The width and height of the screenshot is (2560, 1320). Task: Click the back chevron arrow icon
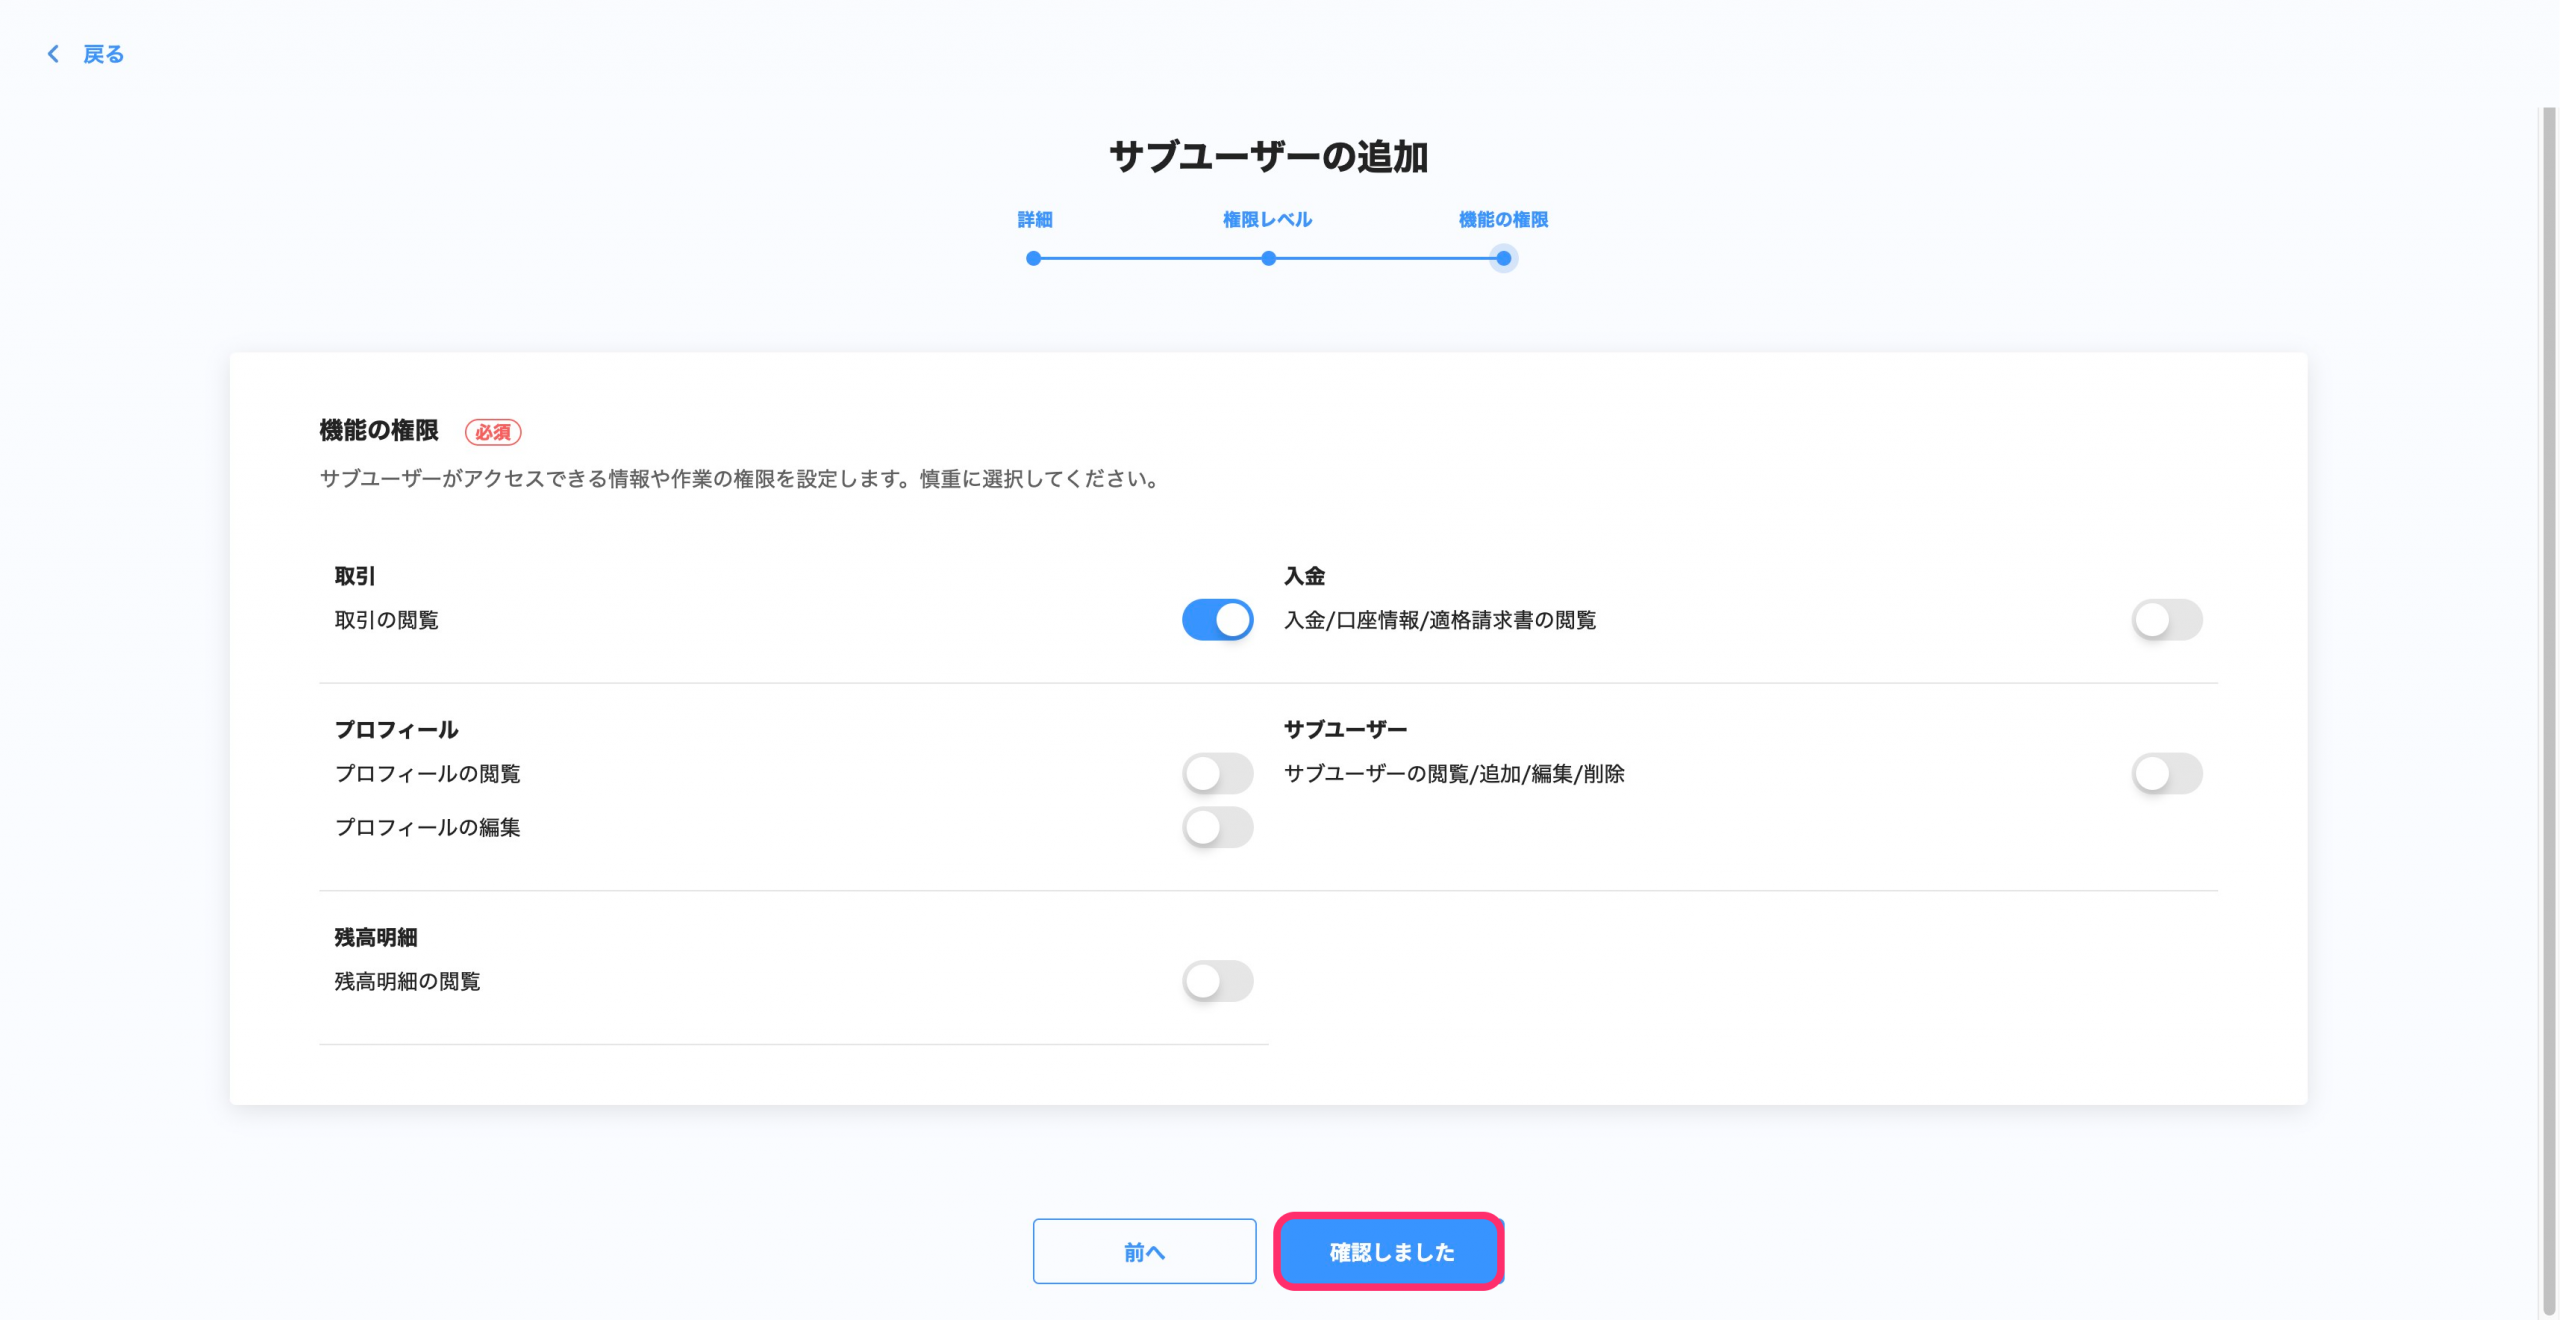[53, 54]
